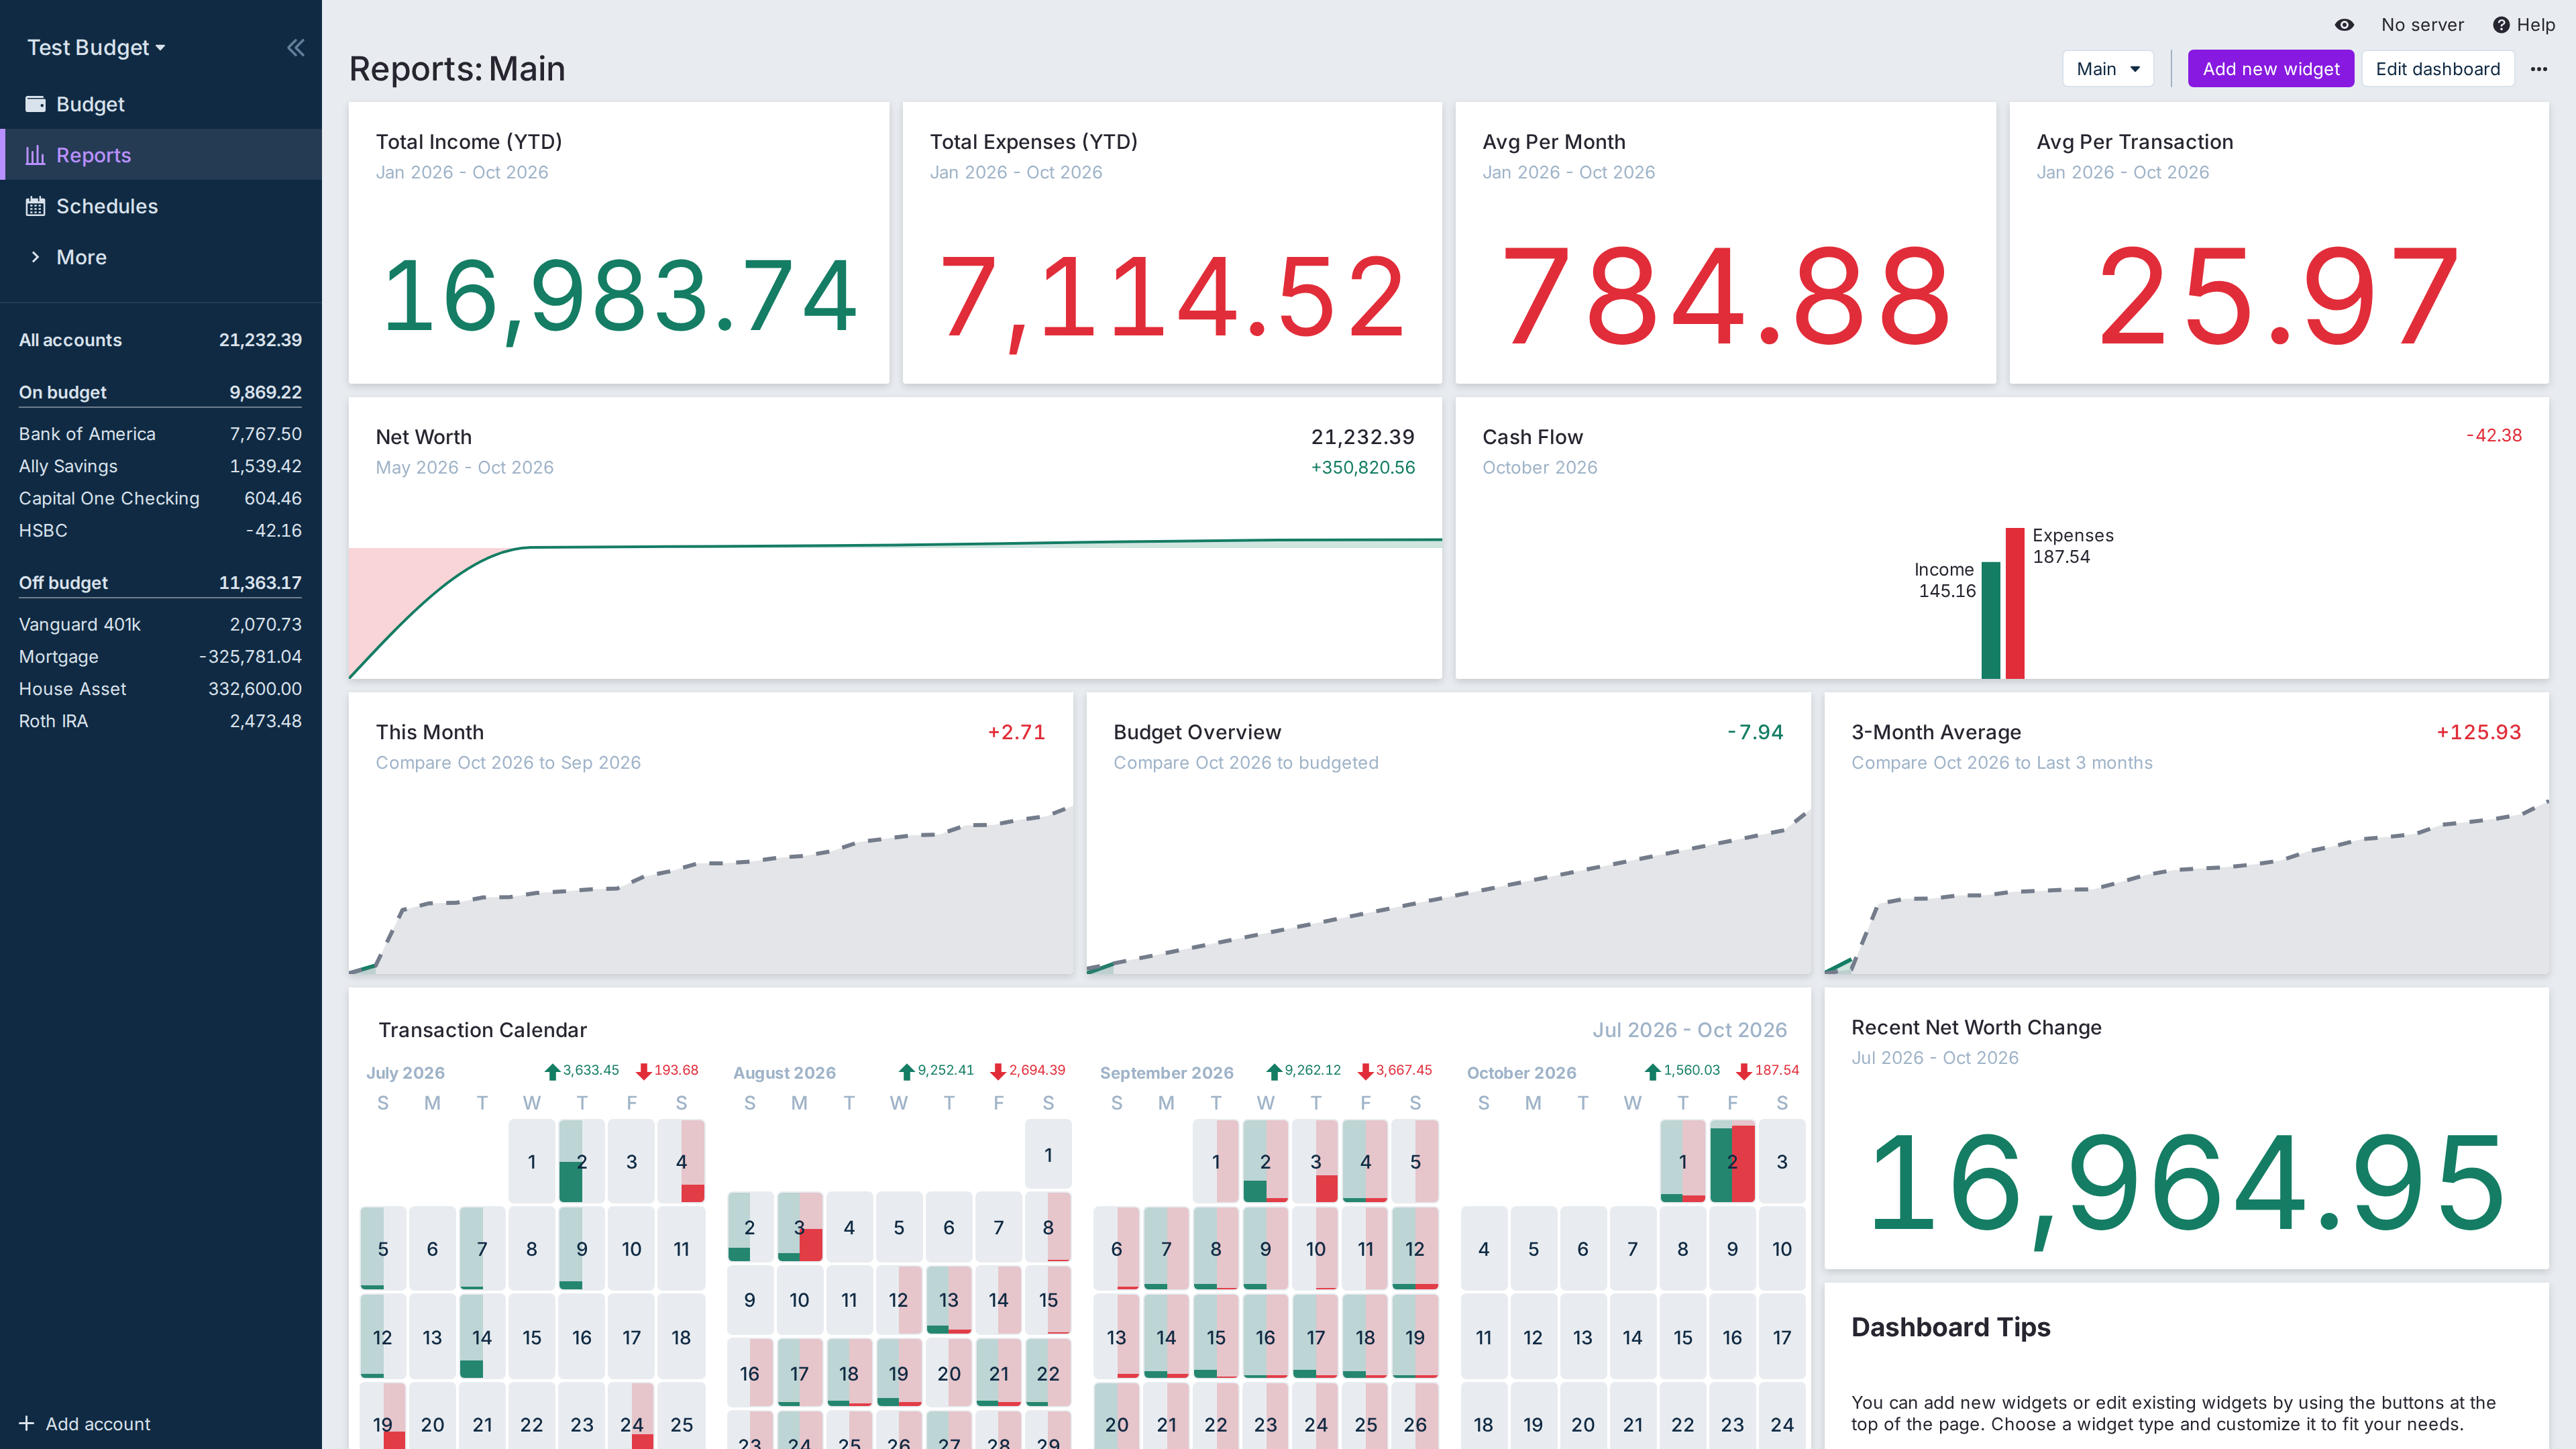Image resolution: width=2576 pixels, height=1449 pixels.
Task: Select the Reports chart icon
Action: pyautogui.click(x=36, y=155)
